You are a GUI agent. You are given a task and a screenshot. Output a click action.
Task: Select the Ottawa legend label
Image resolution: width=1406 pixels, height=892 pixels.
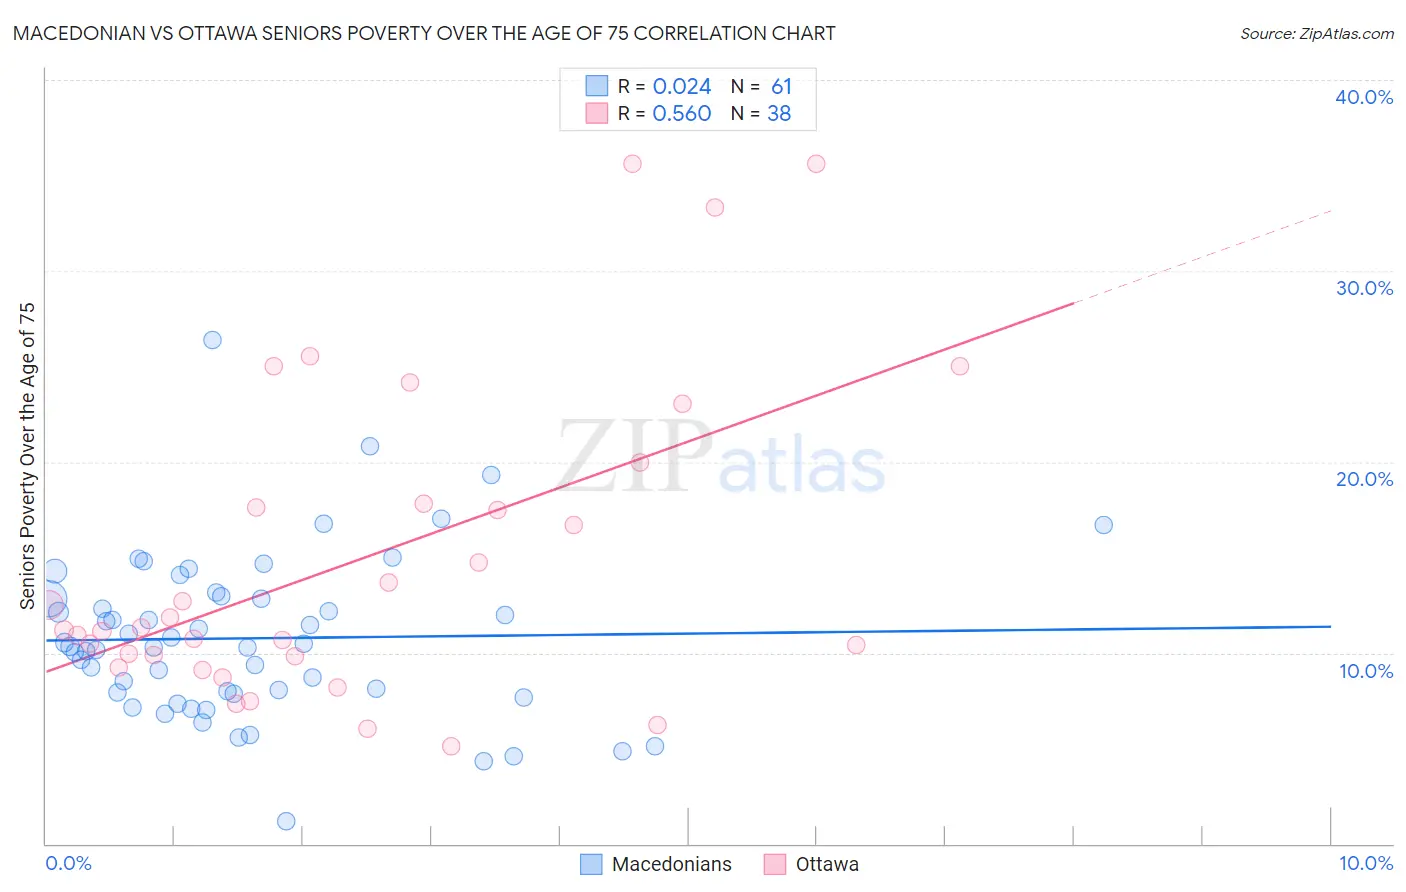point(827,864)
